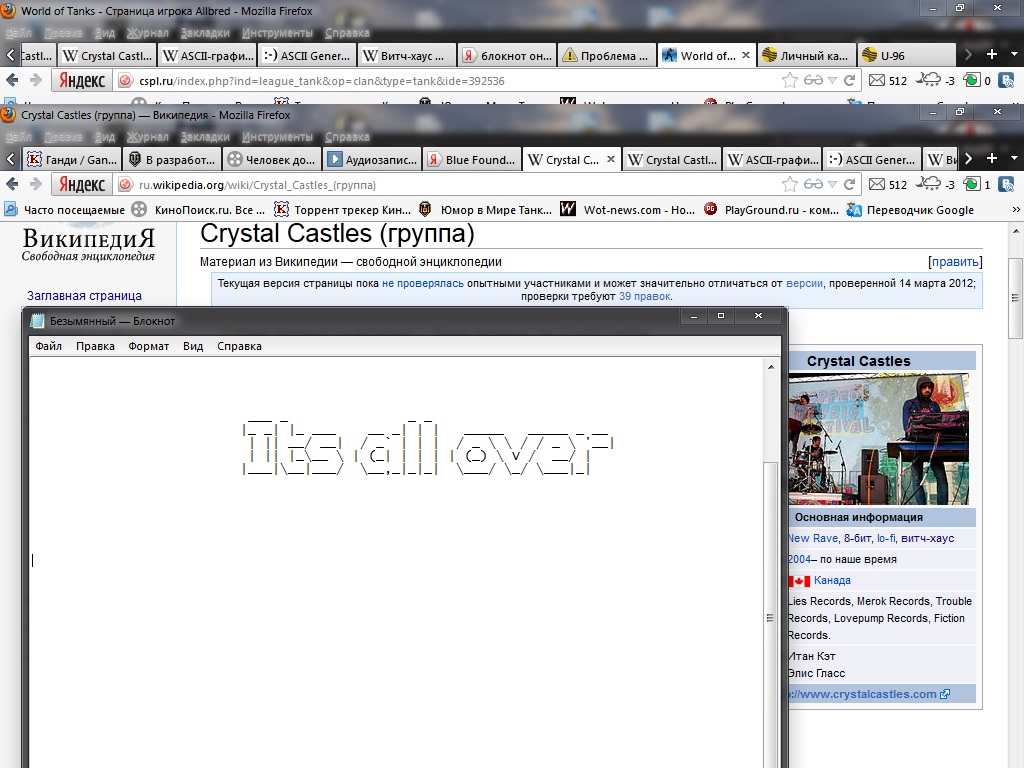
Task: Open a new tab with the plus button in the Wikipedia window
Action: point(991,159)
